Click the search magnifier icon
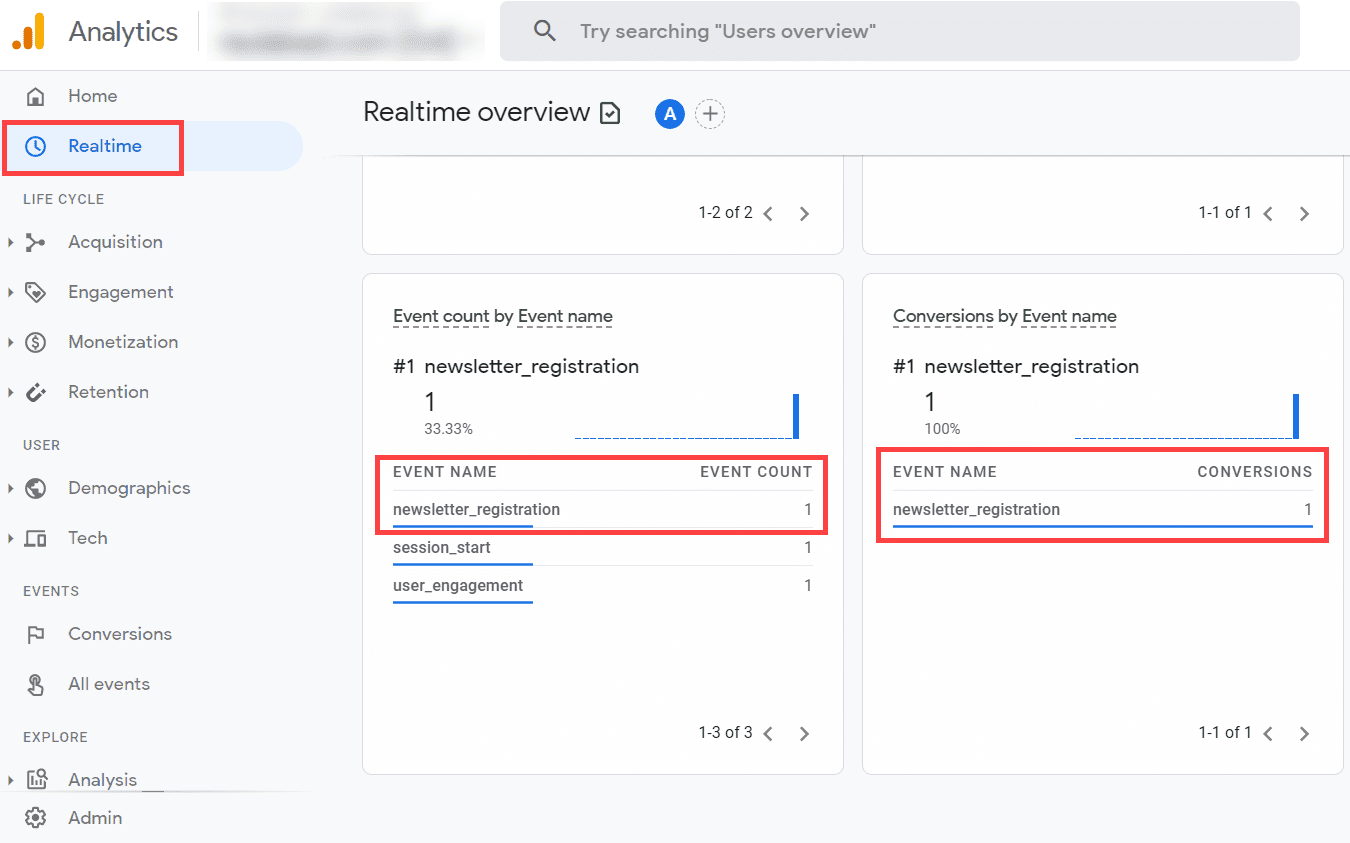The width and height of the screenshot is (1350, 843). (x=545, y=31)
